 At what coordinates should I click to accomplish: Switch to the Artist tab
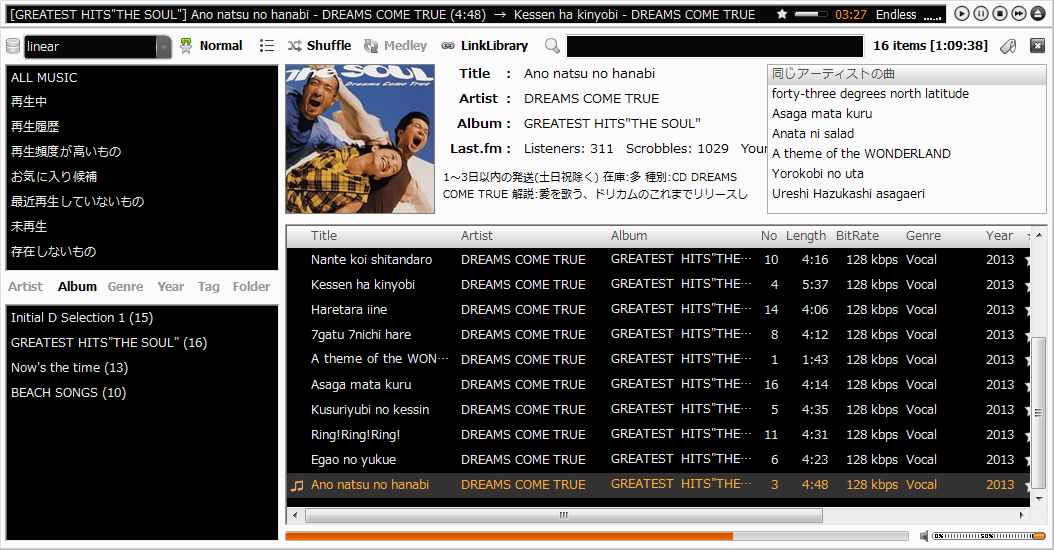pyautogui.click(x=26, y=286)
